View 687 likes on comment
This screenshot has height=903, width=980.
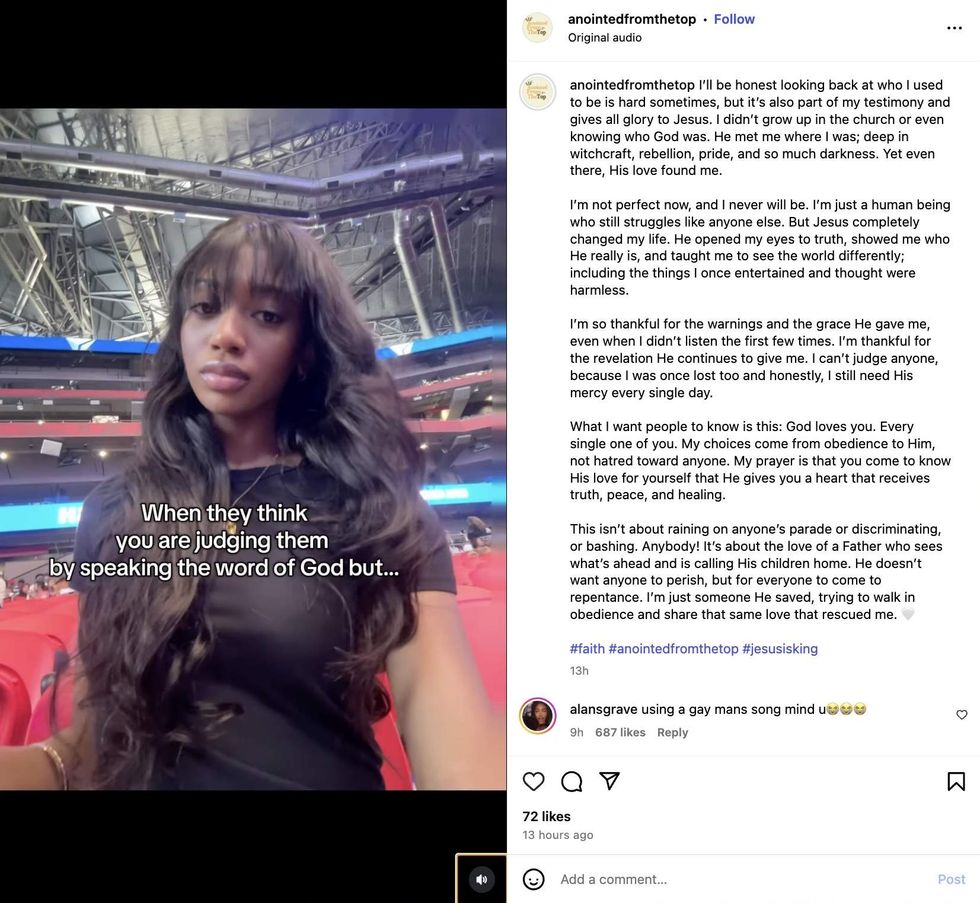(620, 732)
